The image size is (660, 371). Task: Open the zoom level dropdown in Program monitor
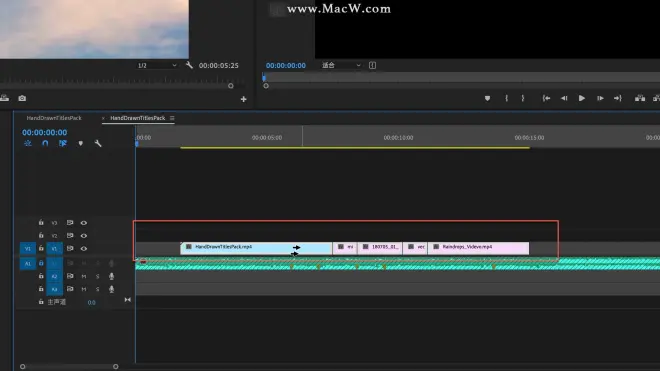[x=341, y=65]
